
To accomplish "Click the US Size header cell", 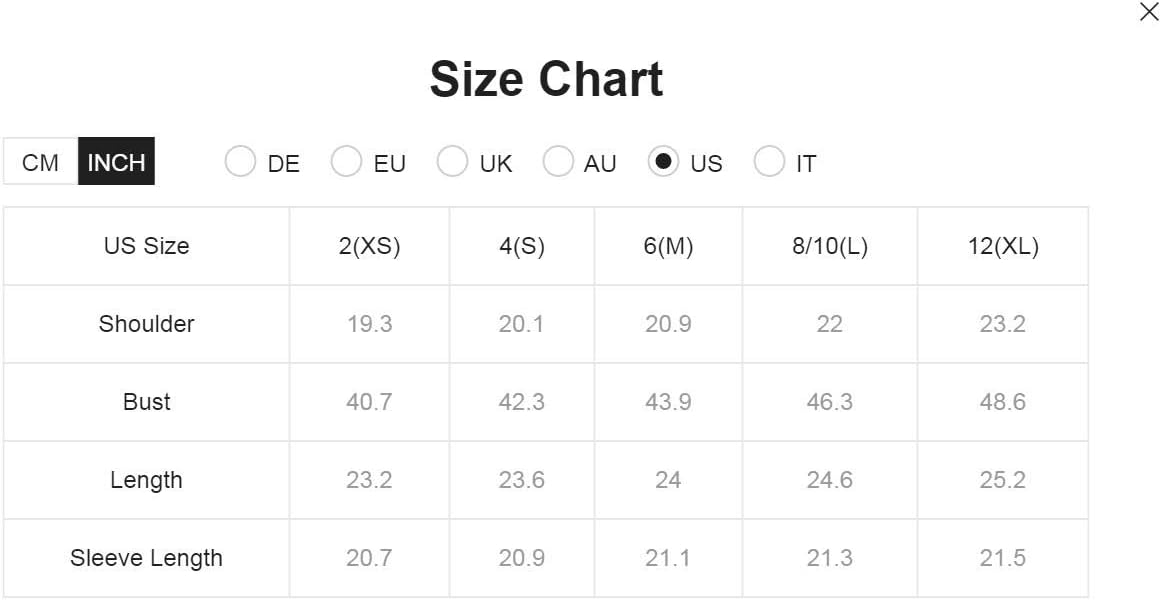I will point(147,246).
